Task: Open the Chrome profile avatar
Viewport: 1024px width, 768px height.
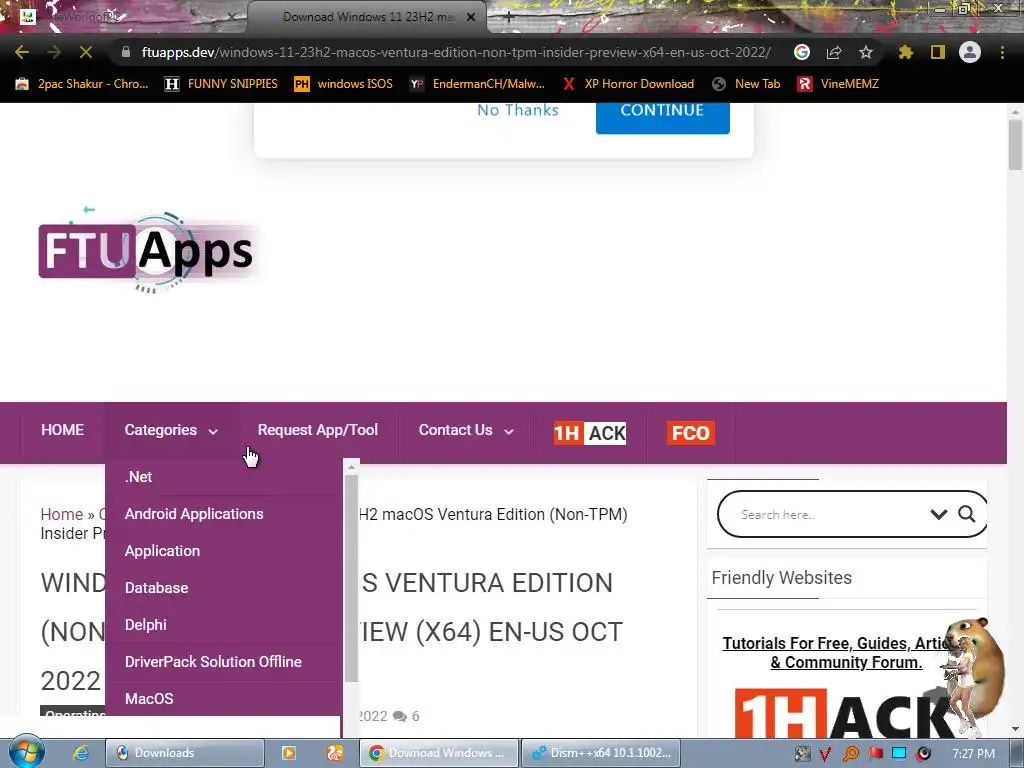Action: click(970, 52)
